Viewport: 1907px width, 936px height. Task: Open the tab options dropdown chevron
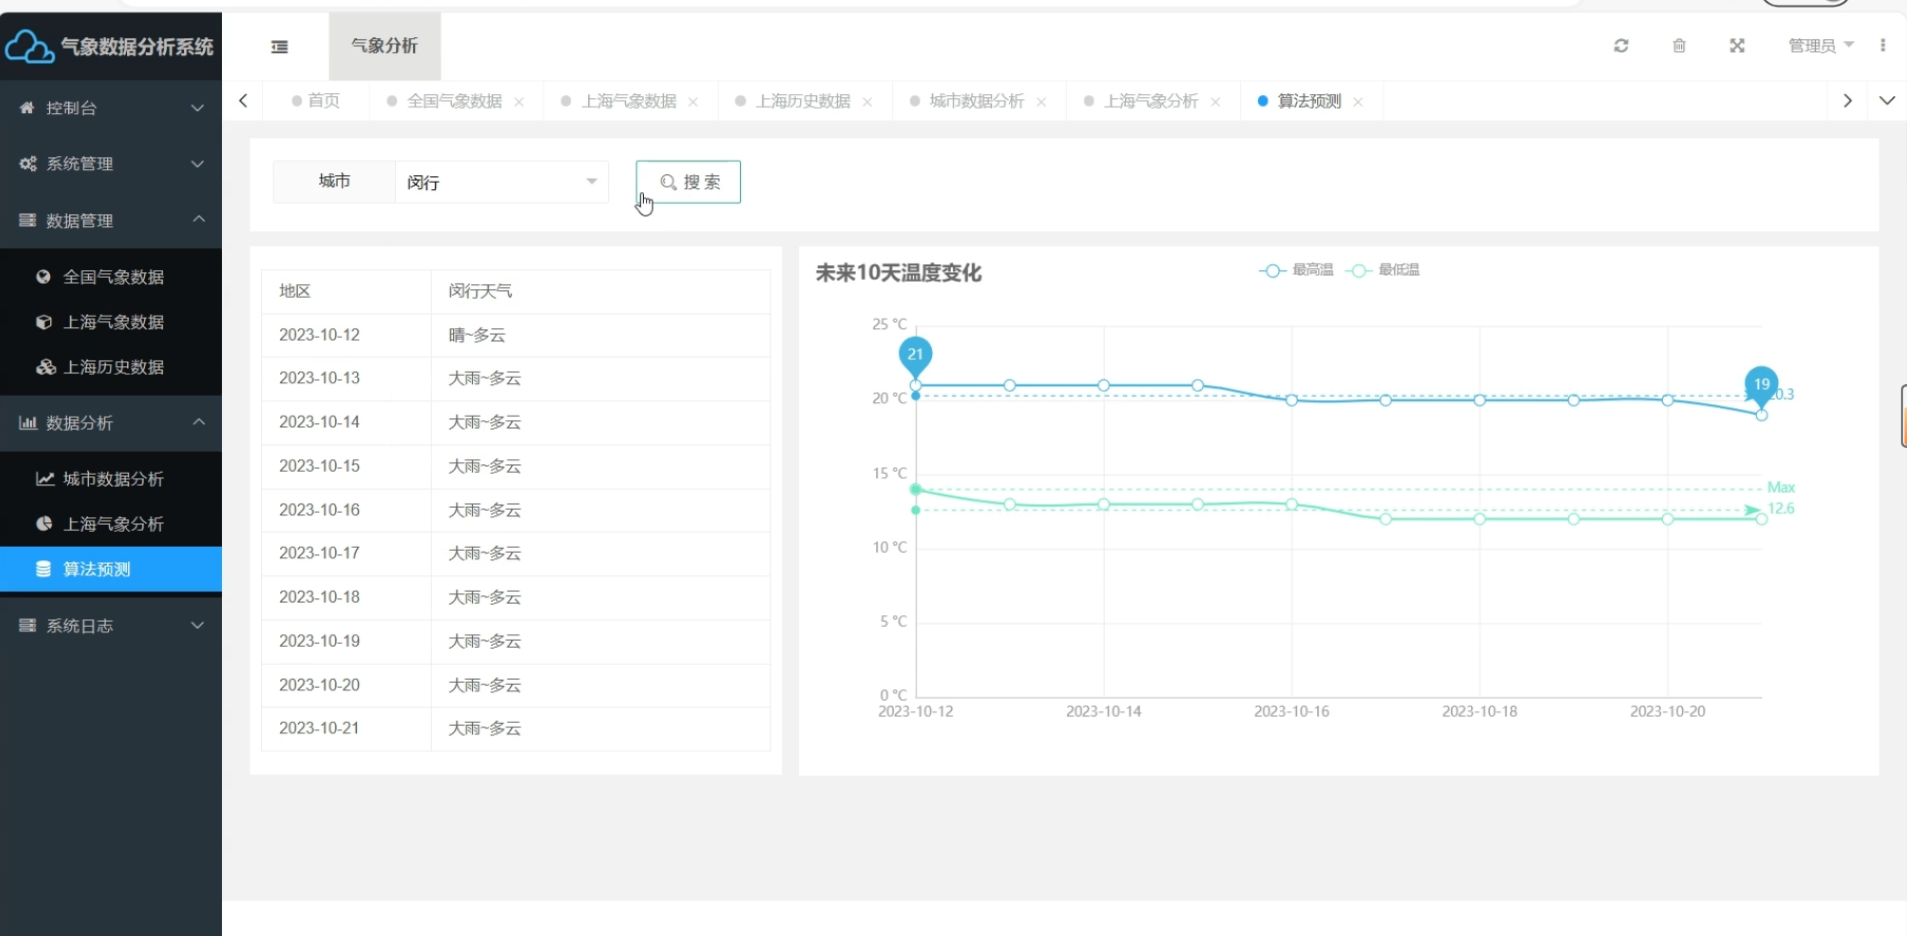(x=1887, y=101)
